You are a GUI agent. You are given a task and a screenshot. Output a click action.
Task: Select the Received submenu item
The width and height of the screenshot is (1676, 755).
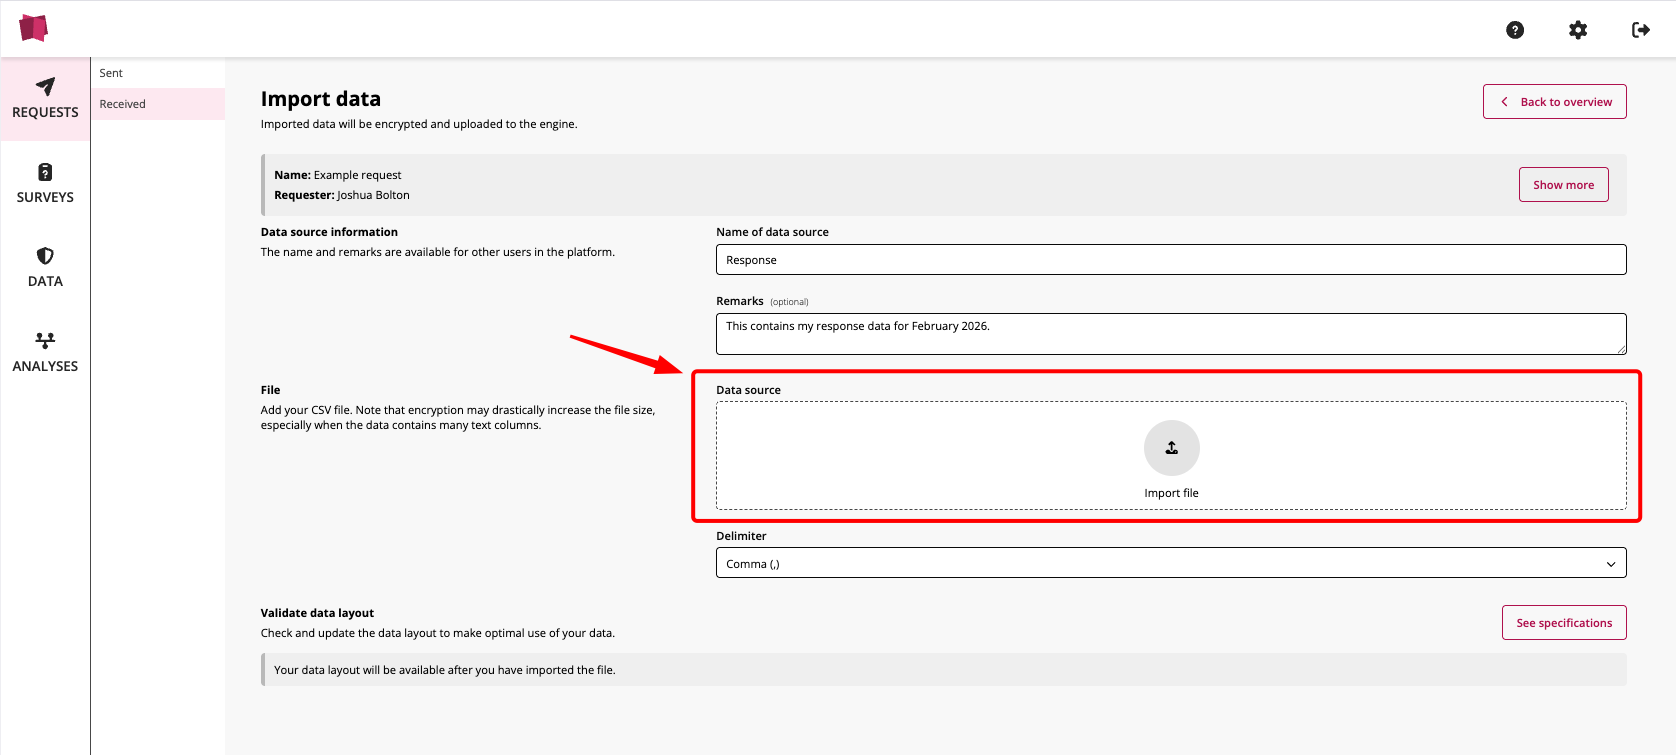point(123,104)
